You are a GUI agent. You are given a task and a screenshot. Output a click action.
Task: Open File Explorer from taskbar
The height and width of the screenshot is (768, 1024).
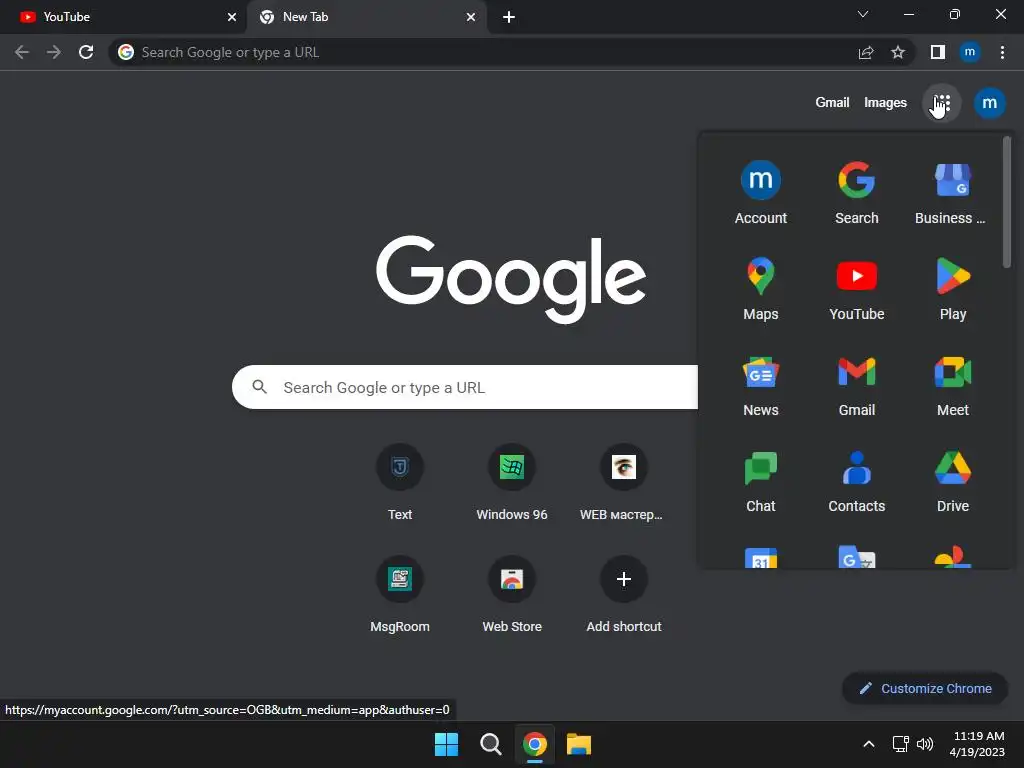coord(579,744)
